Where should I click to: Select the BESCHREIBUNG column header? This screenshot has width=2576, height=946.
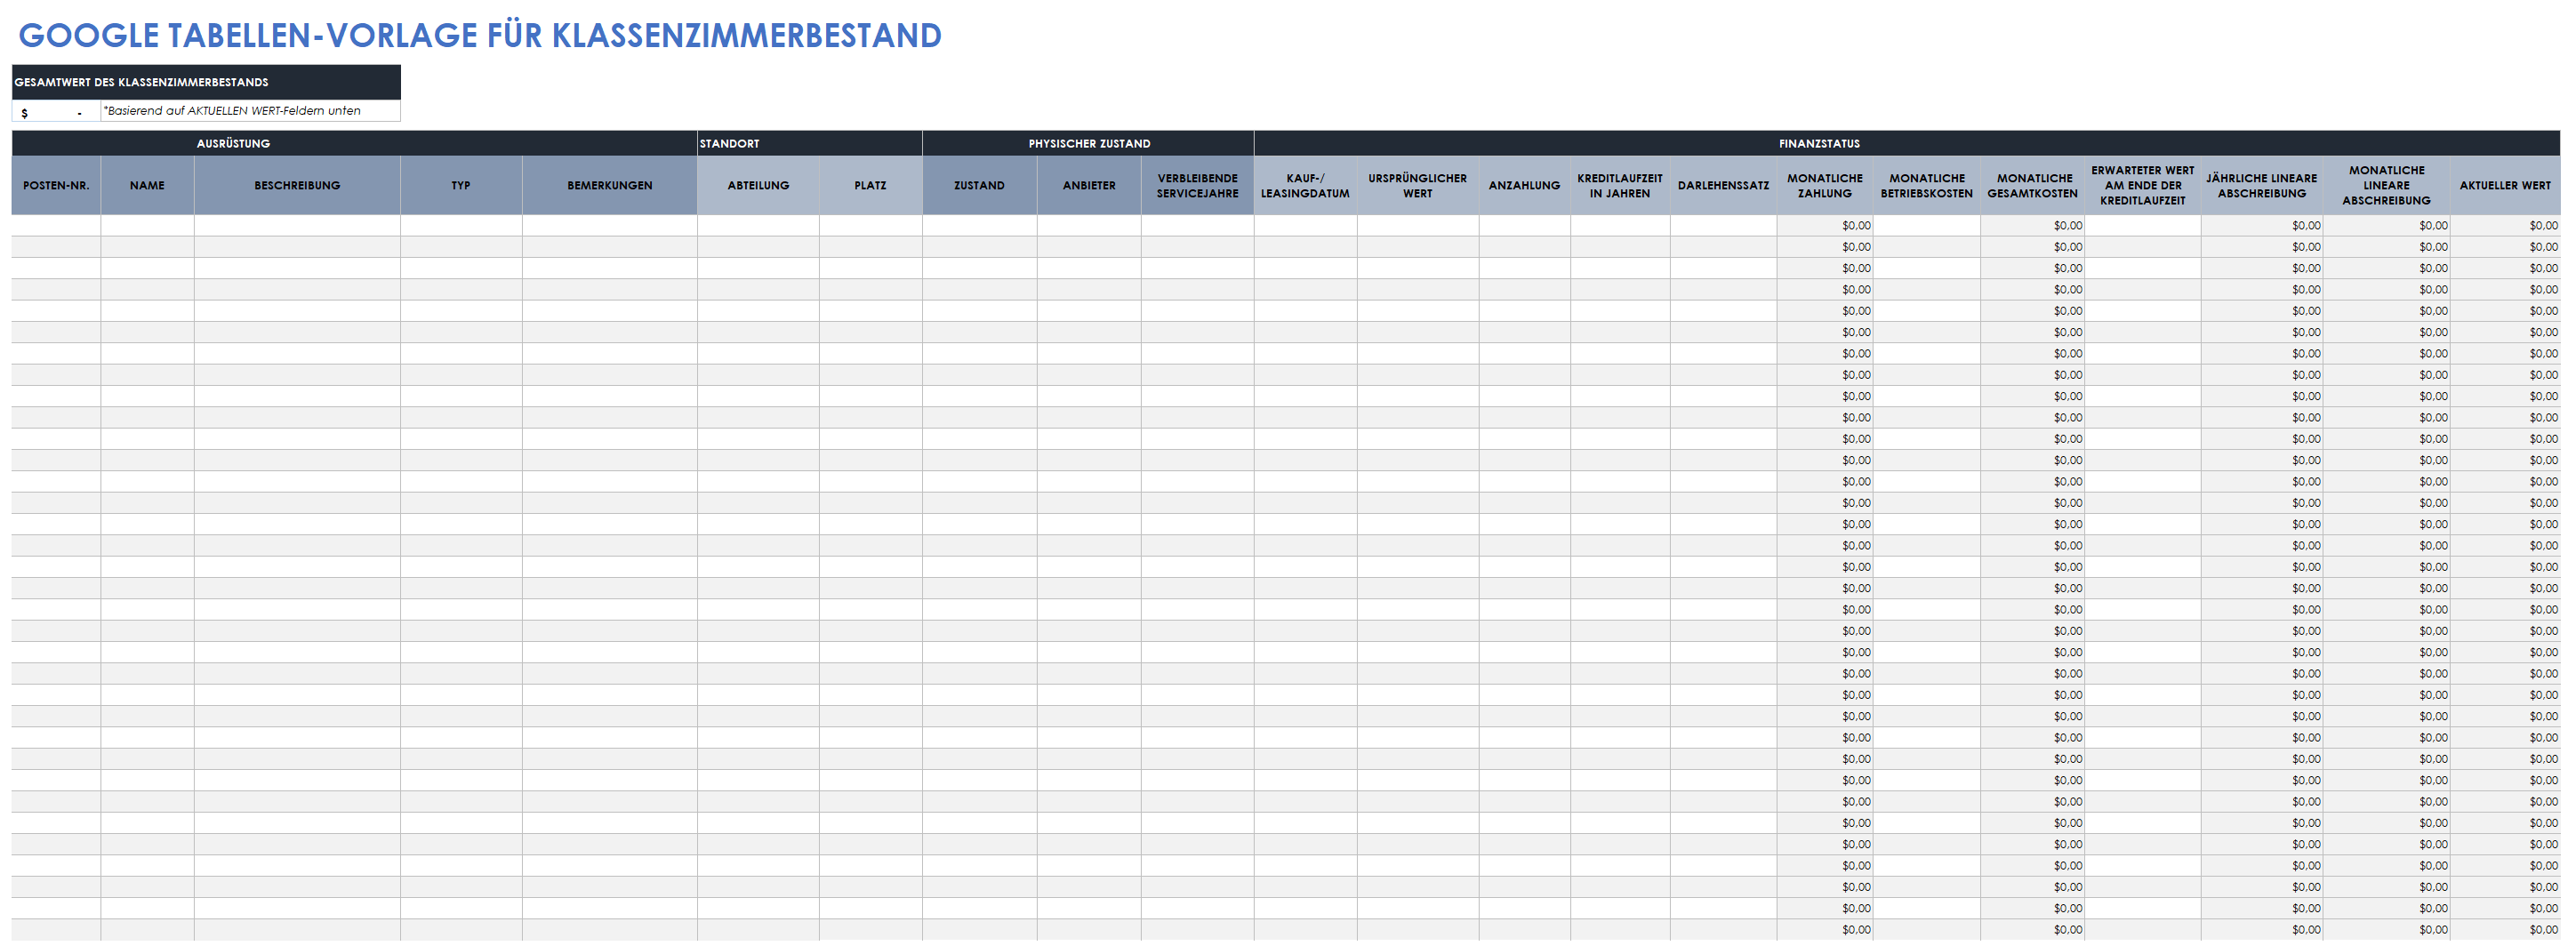pyautogui.click(x=297, y=185)
